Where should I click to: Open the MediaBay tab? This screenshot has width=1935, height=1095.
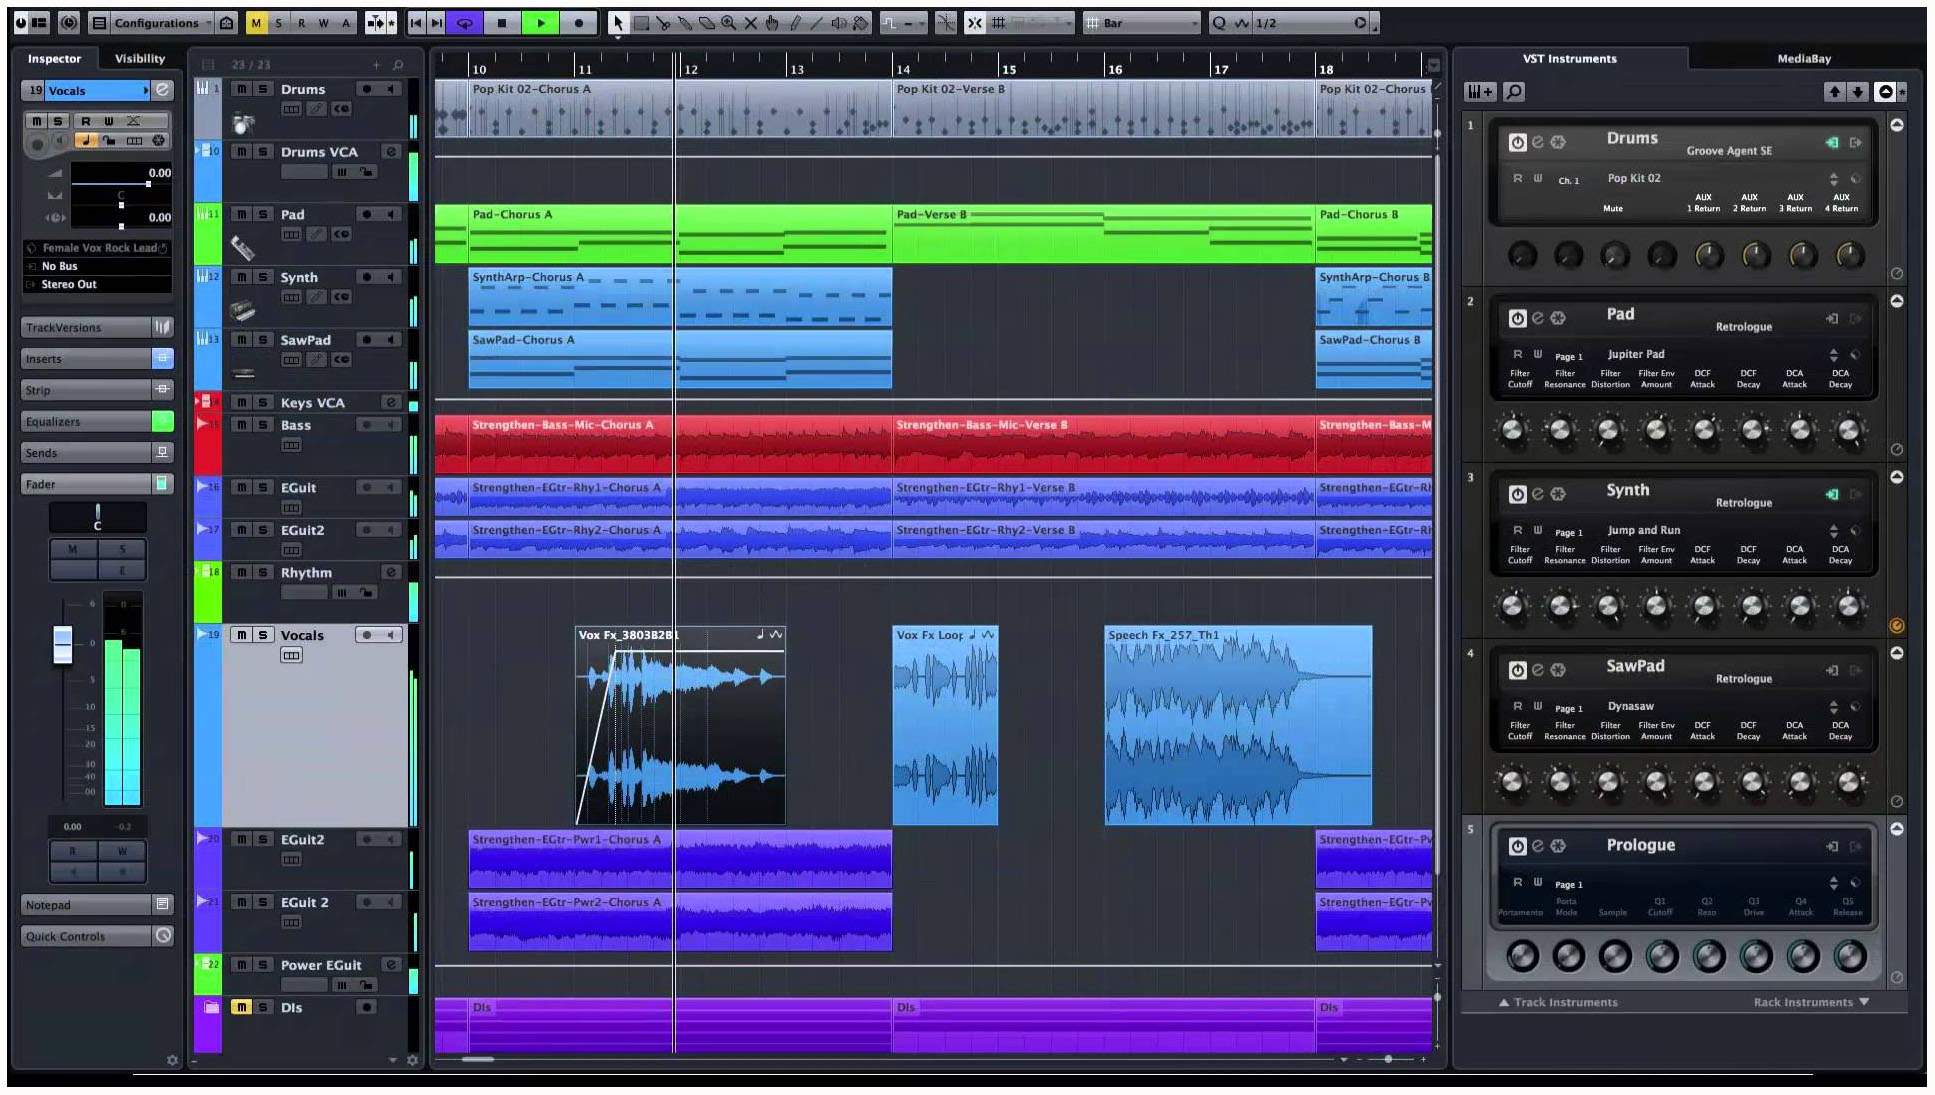[1804, 59]
